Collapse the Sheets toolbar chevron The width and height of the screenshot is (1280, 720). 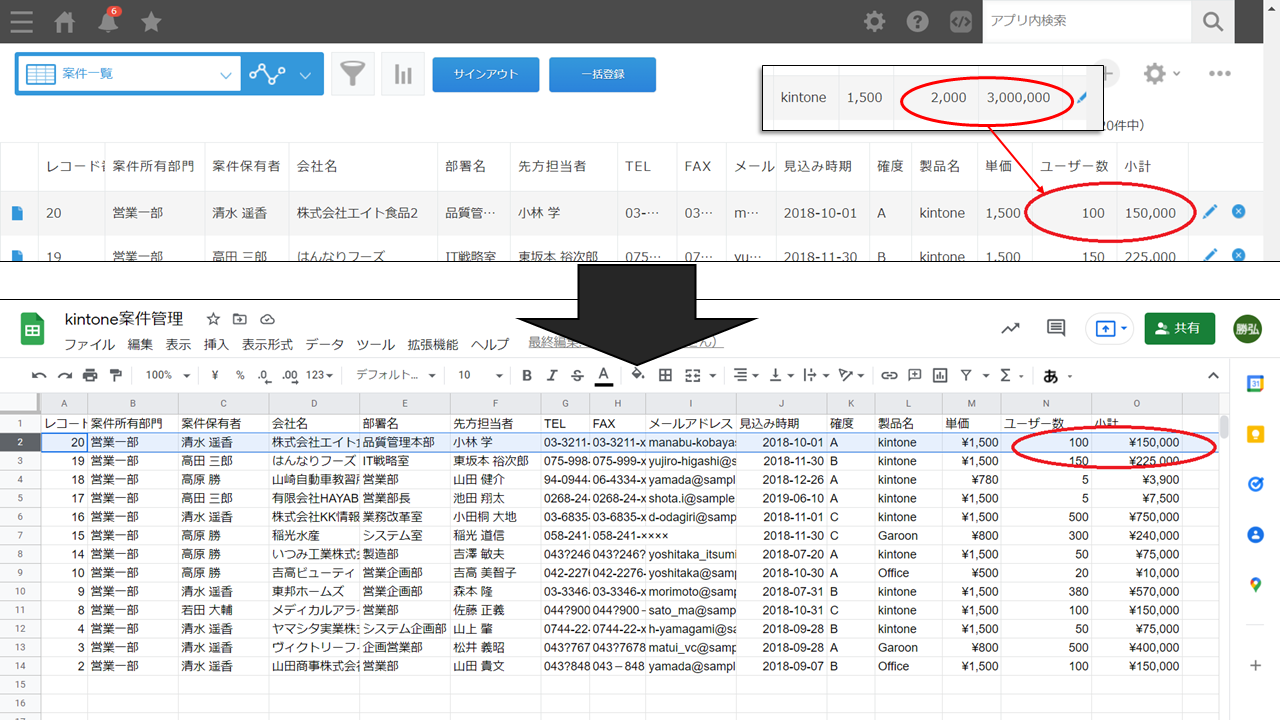1213,375
